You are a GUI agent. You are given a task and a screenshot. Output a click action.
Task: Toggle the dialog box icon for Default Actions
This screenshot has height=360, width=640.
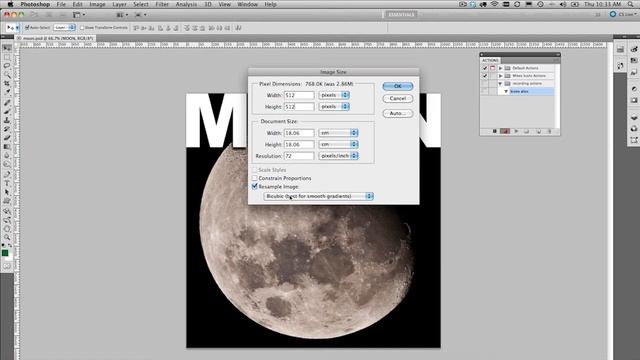(493, 68)
